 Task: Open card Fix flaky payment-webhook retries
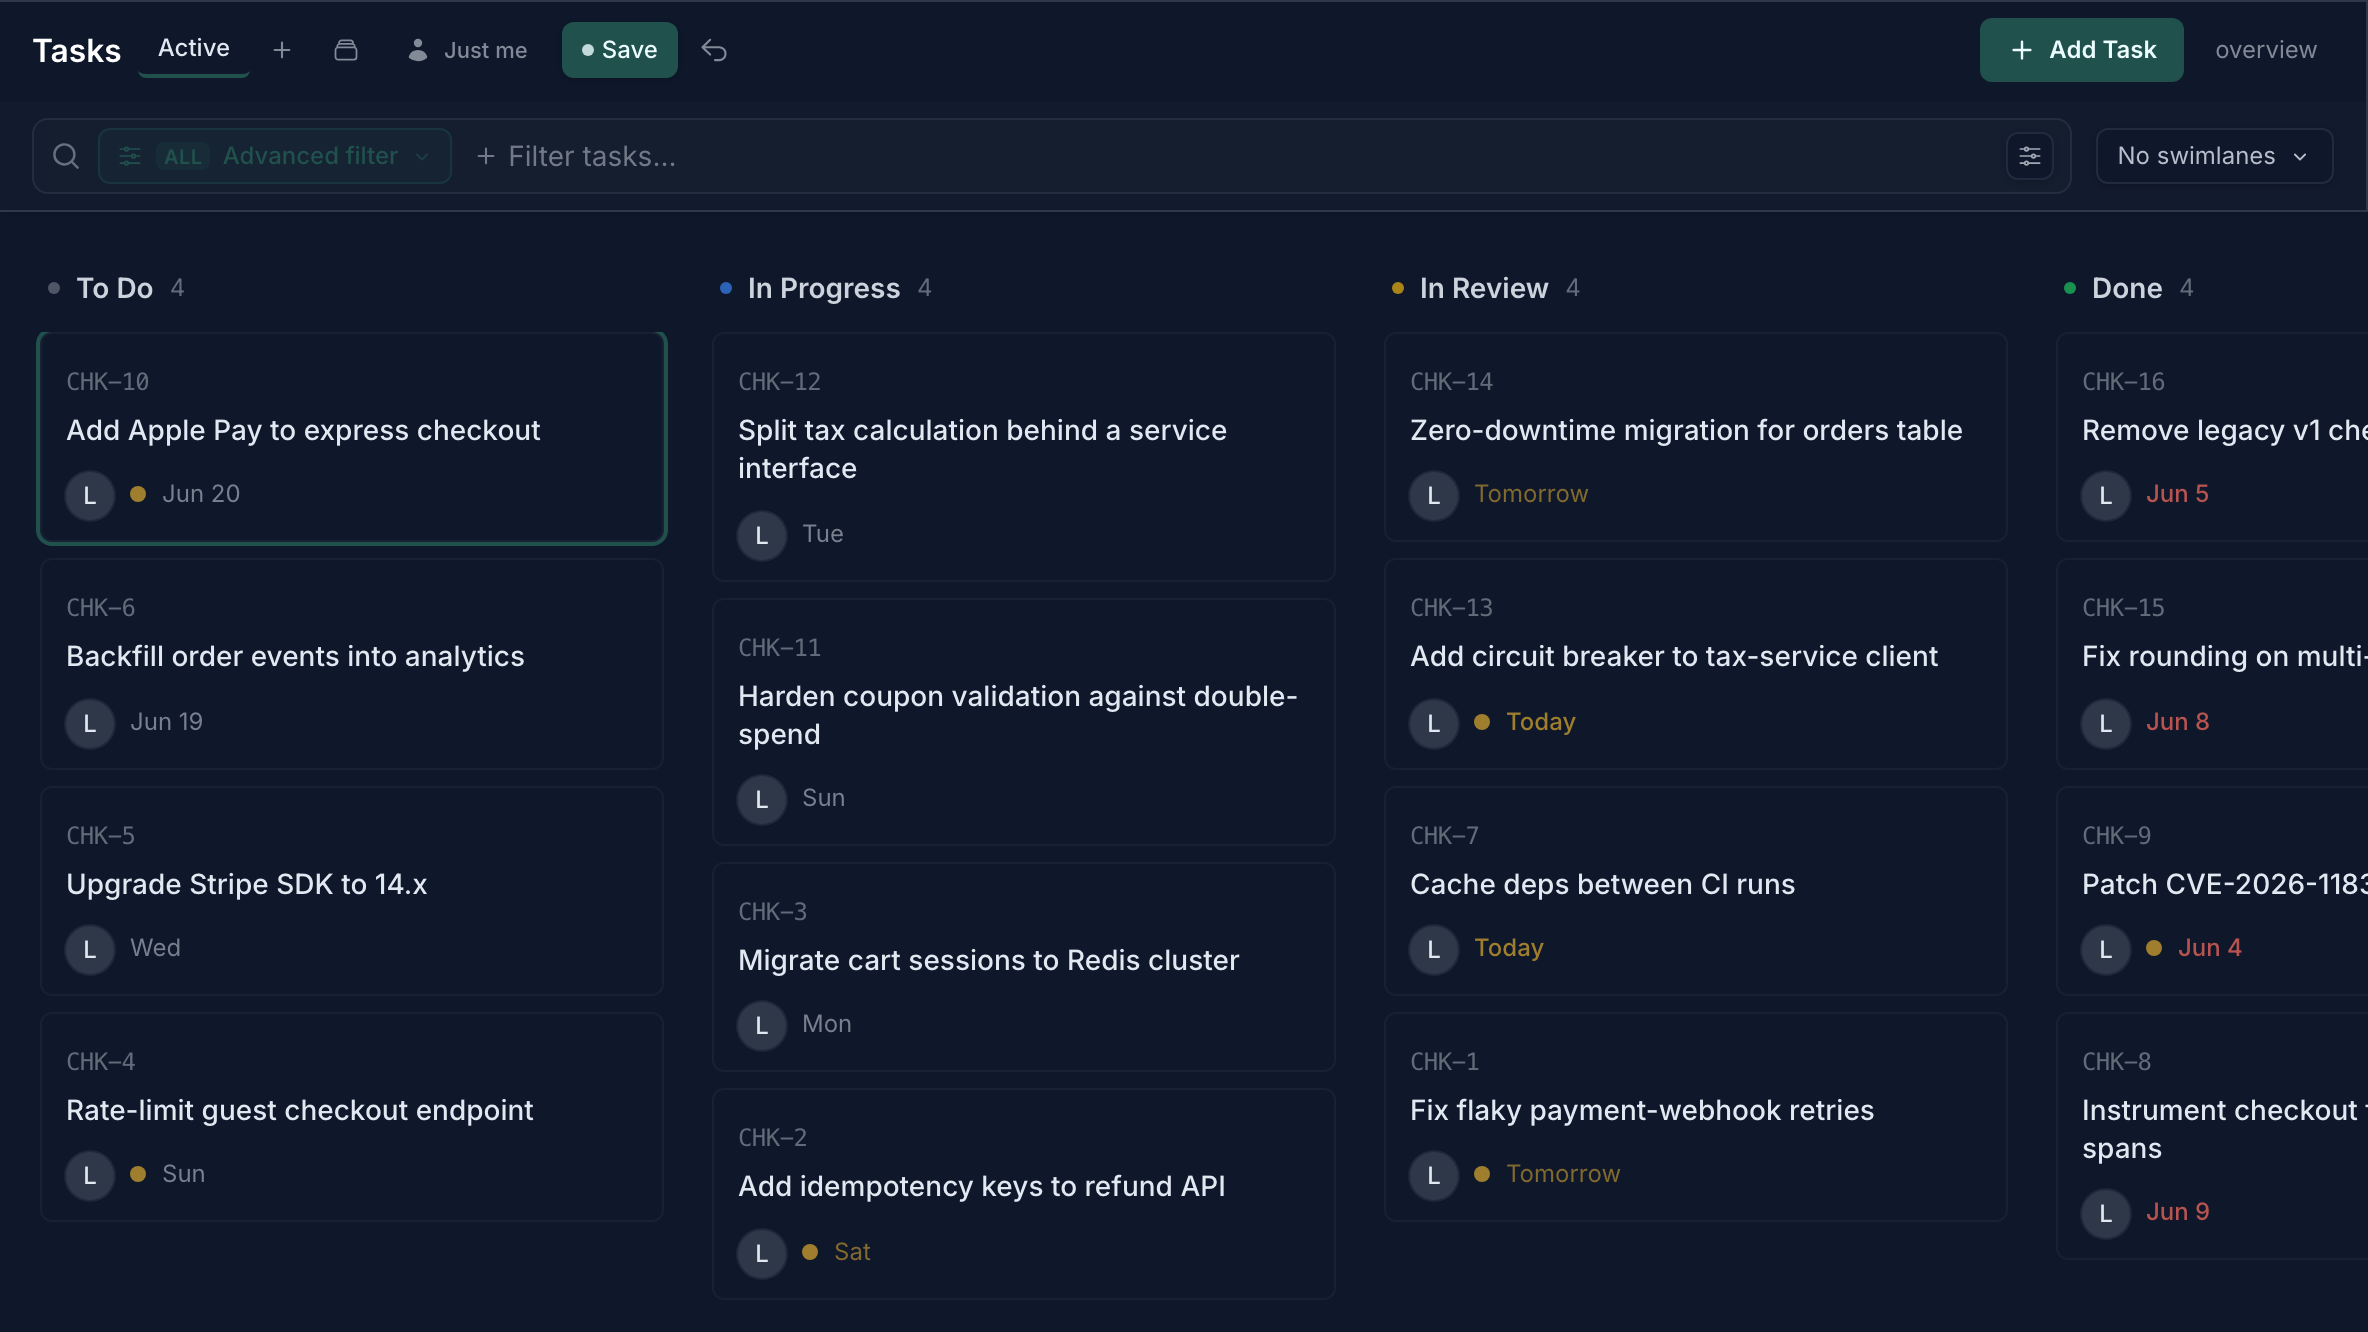pyautogui.click(x=1696, y=1117)
